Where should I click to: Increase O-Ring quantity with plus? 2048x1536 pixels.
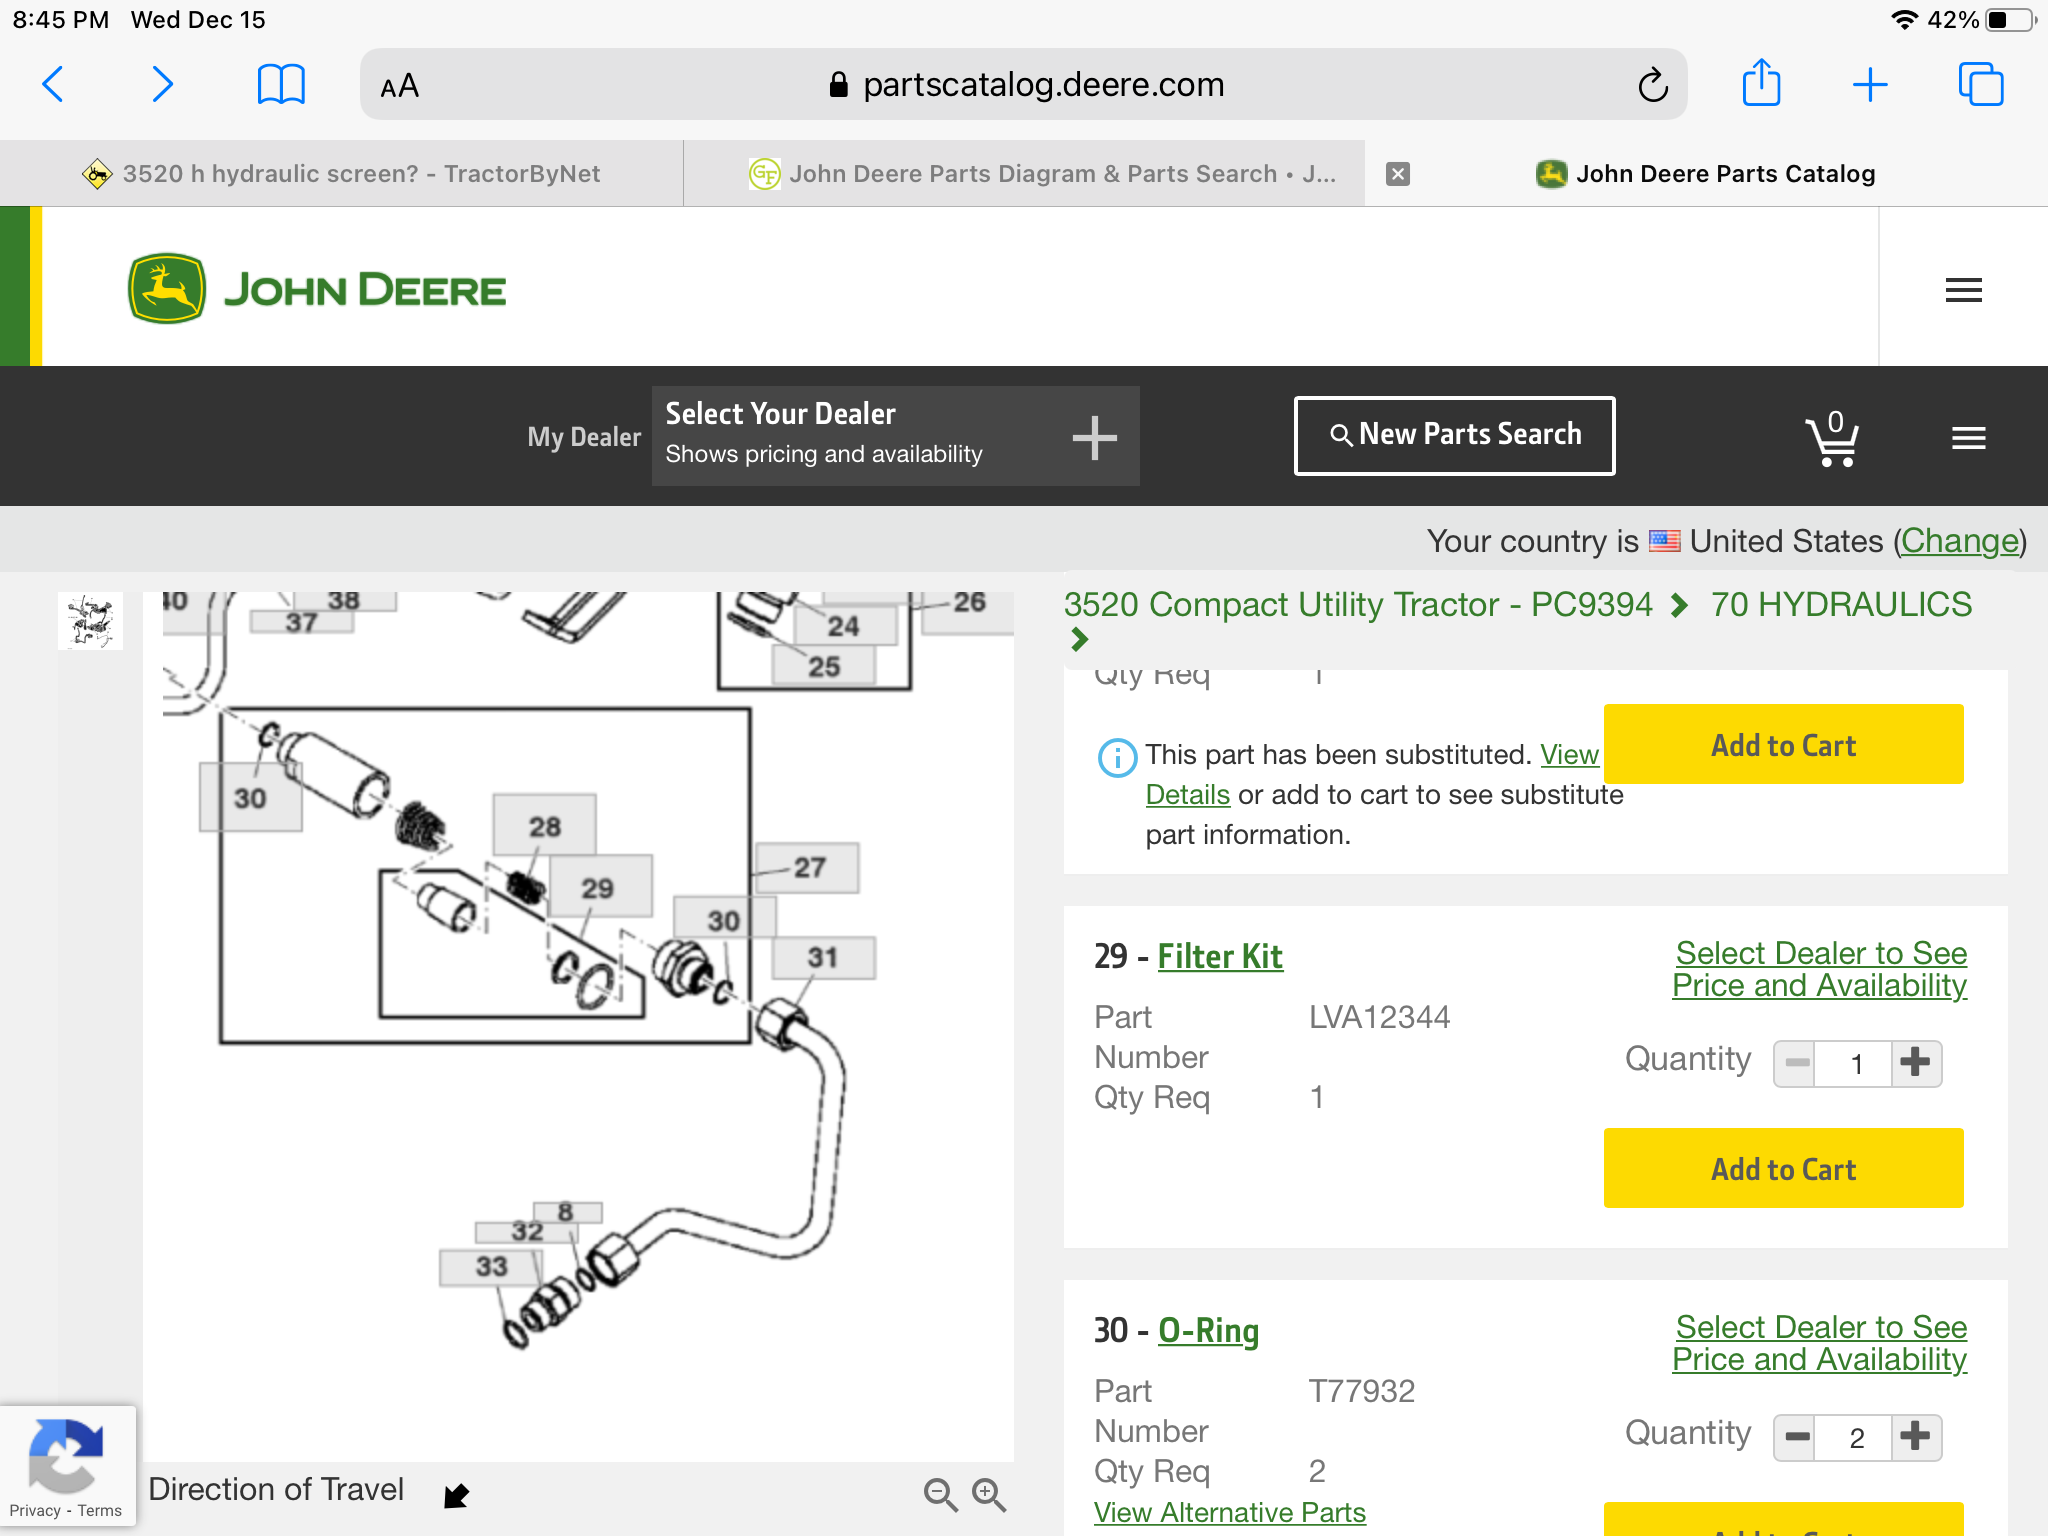1916,1437
